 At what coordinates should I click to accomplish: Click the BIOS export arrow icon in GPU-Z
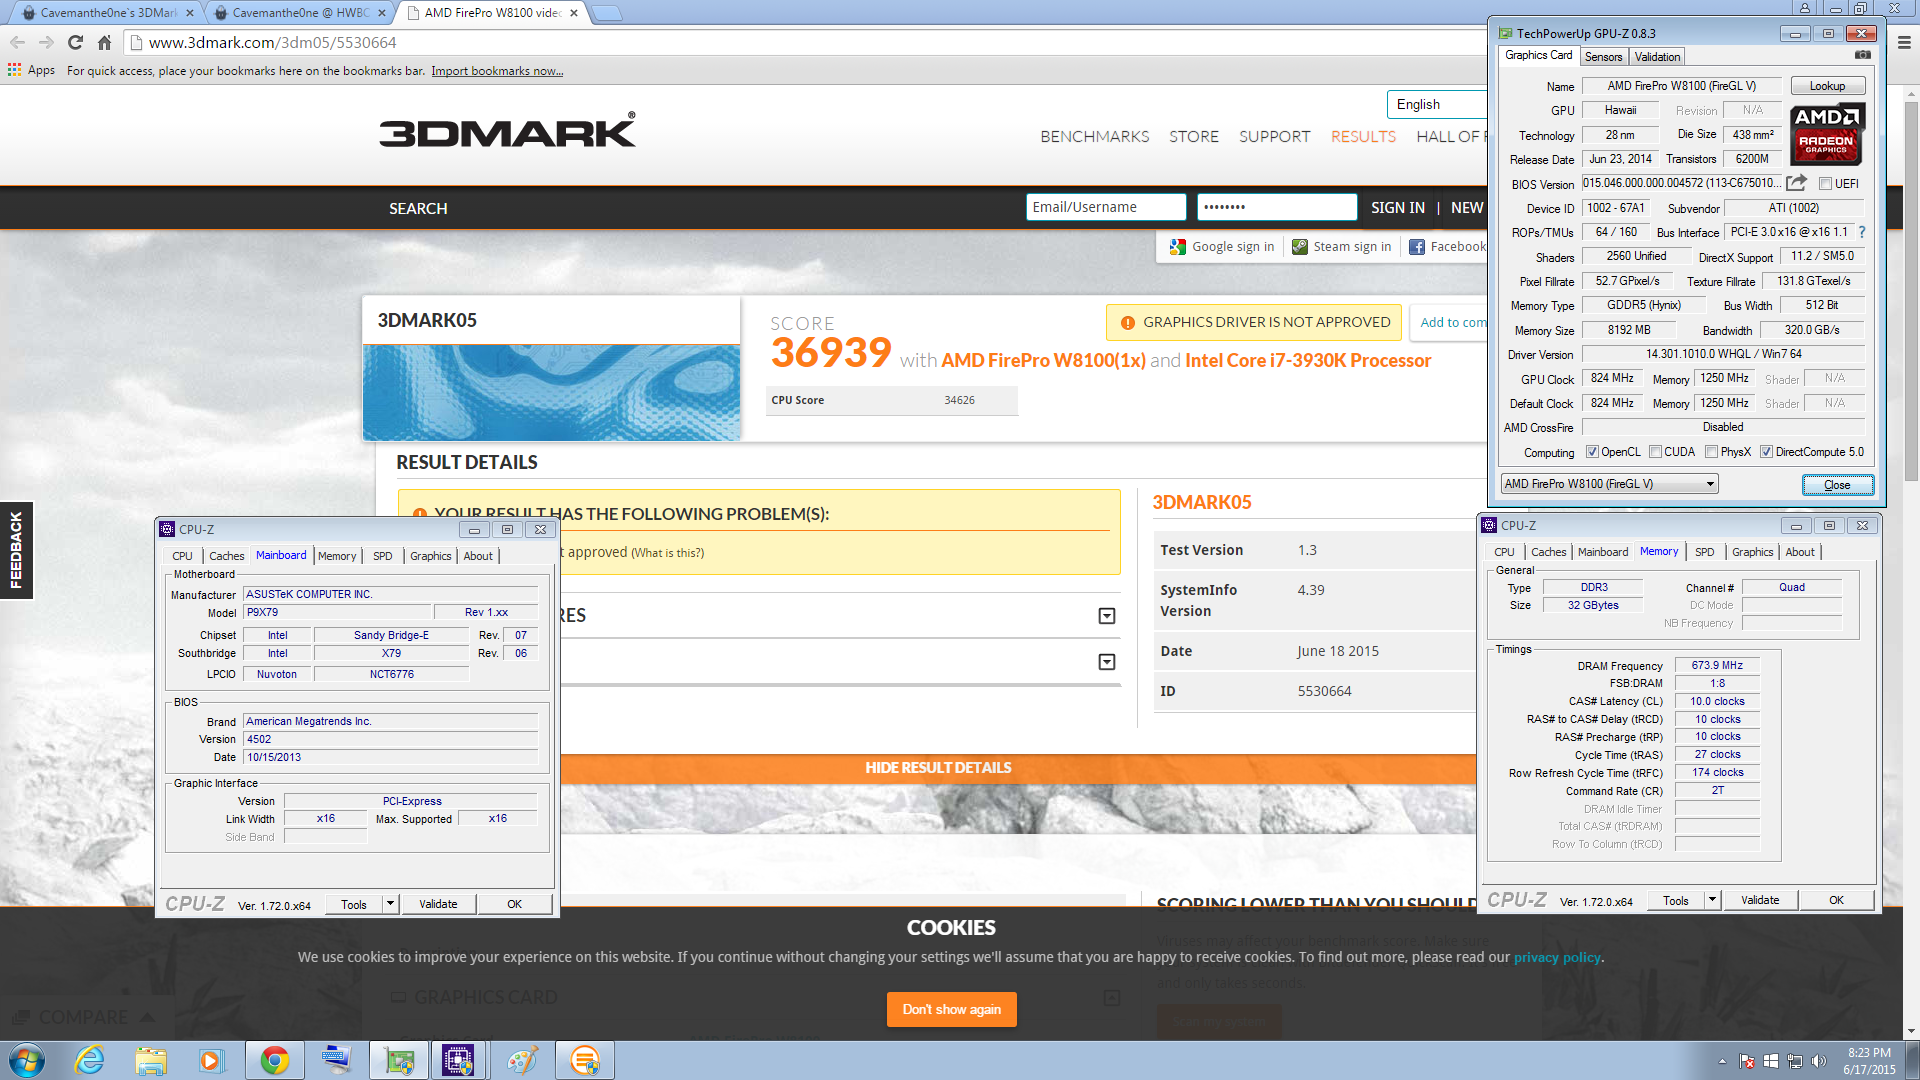point(1796,183)
